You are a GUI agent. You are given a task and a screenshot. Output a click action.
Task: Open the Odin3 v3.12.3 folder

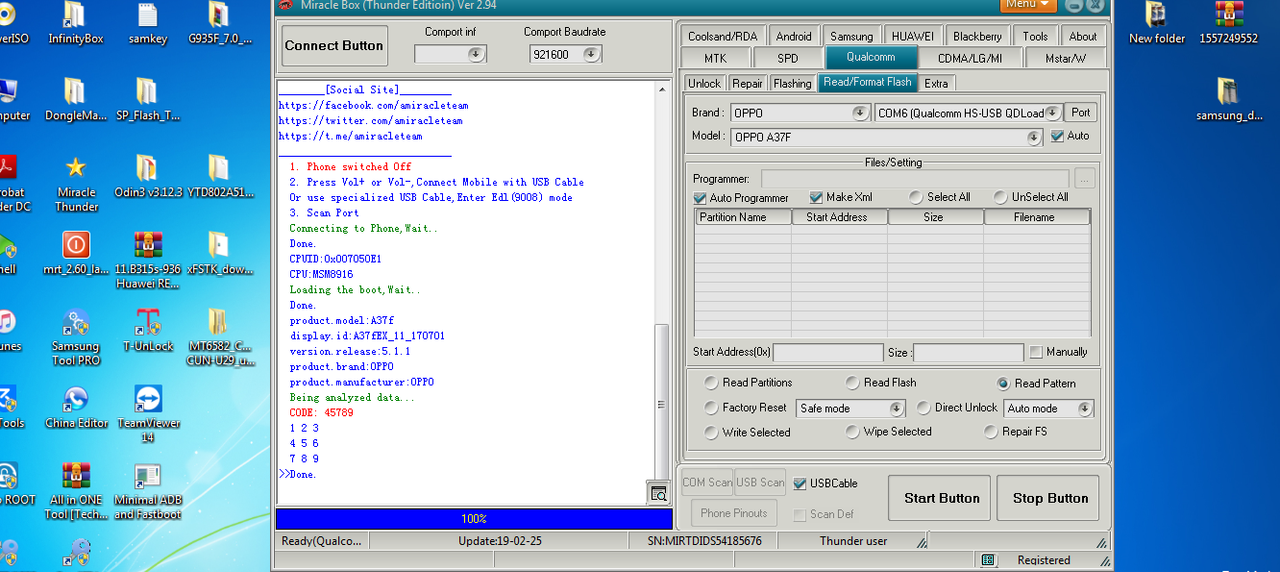pos(148,175)
